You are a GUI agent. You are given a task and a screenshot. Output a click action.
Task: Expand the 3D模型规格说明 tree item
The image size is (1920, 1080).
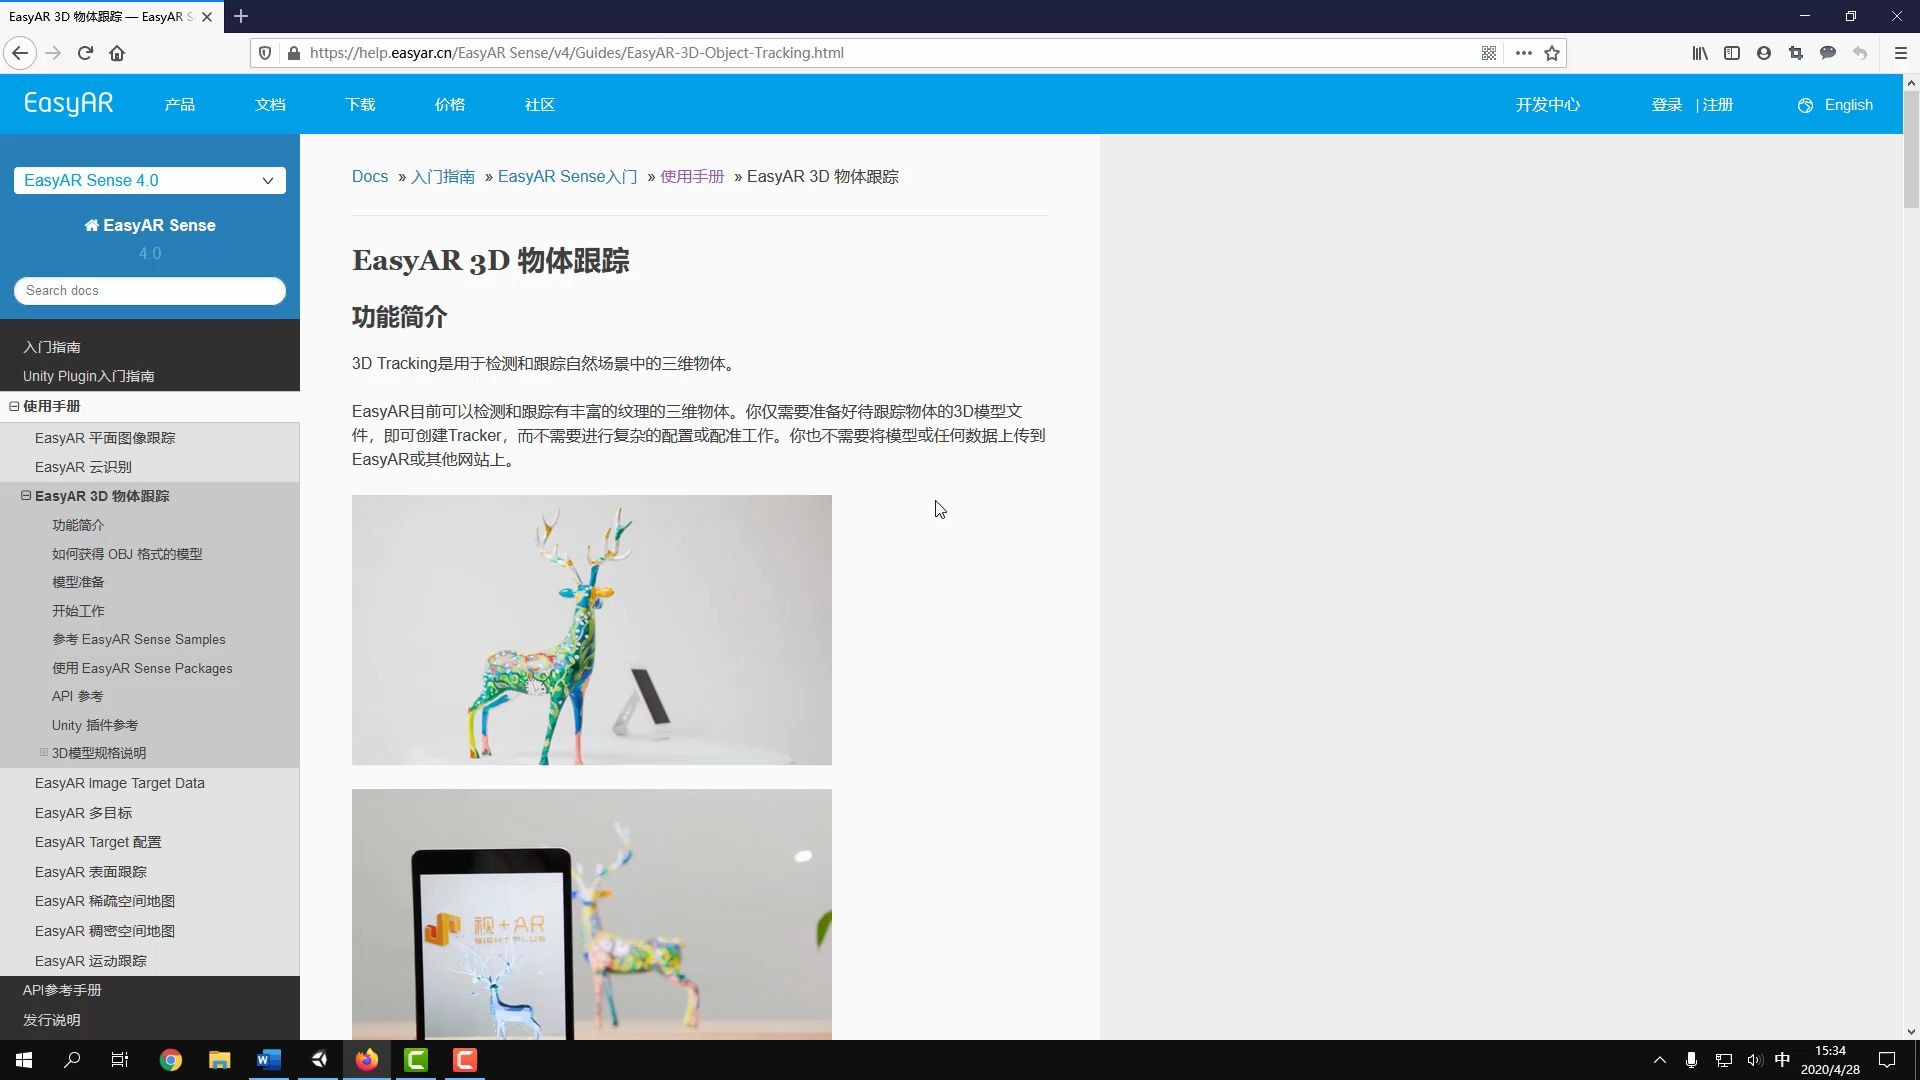tap(43, 753)
